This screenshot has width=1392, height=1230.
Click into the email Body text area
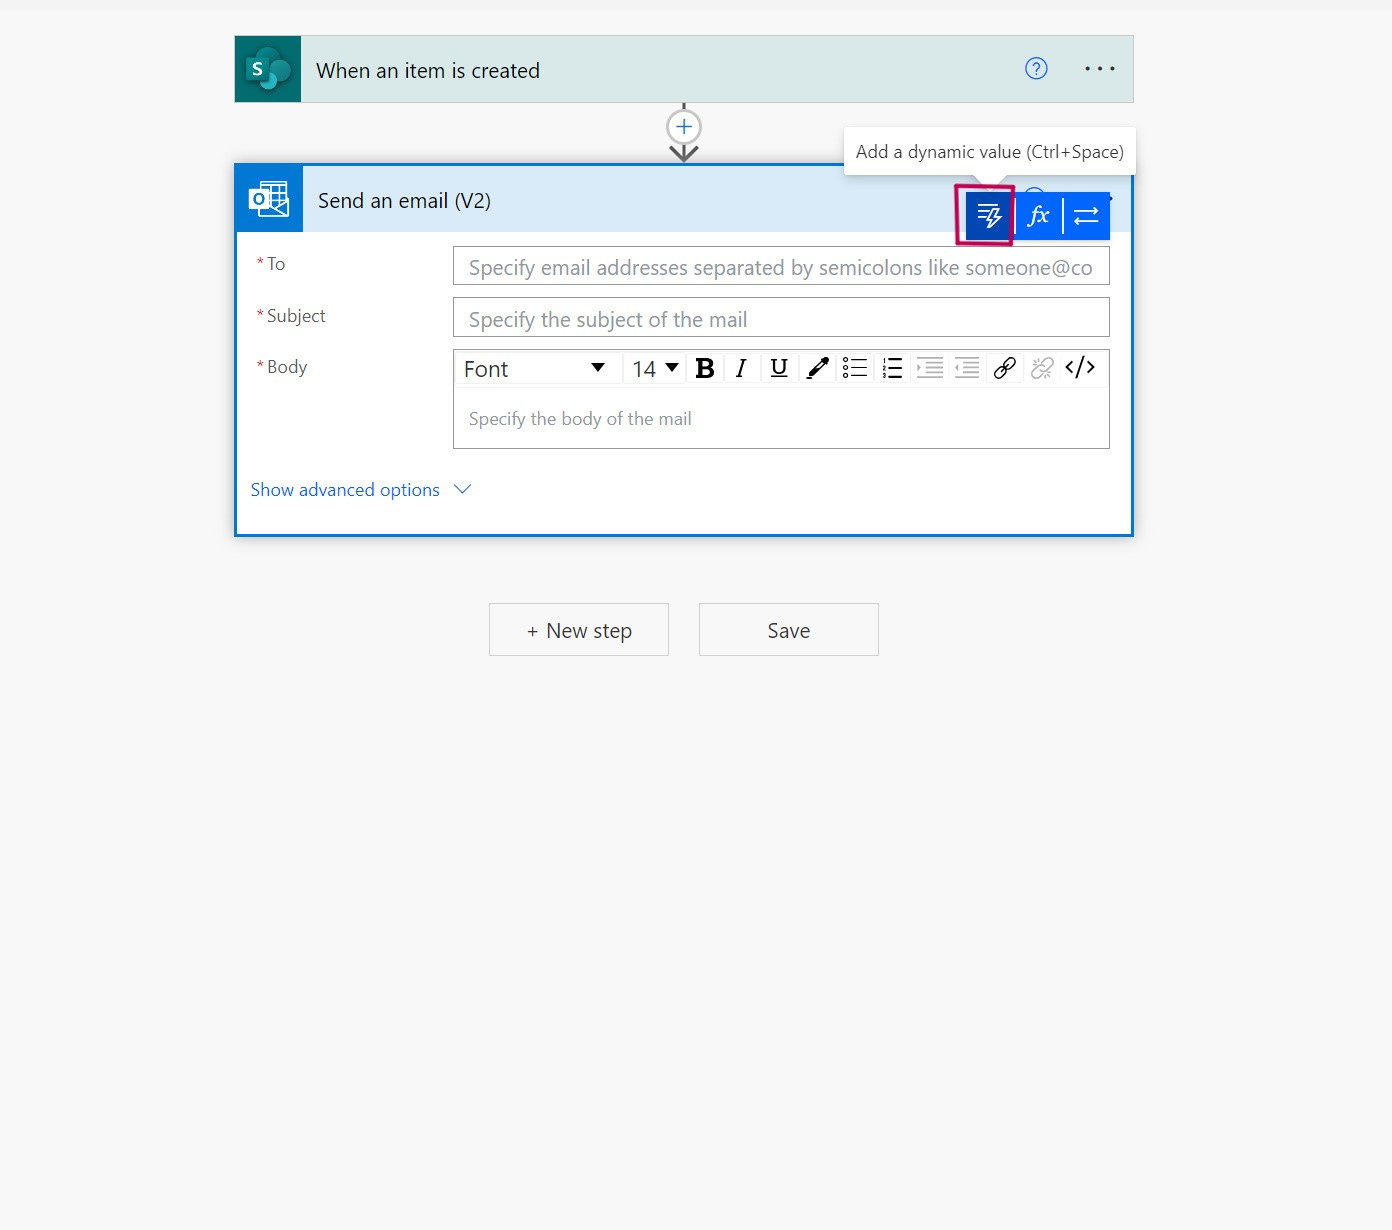tap(781, 419)
